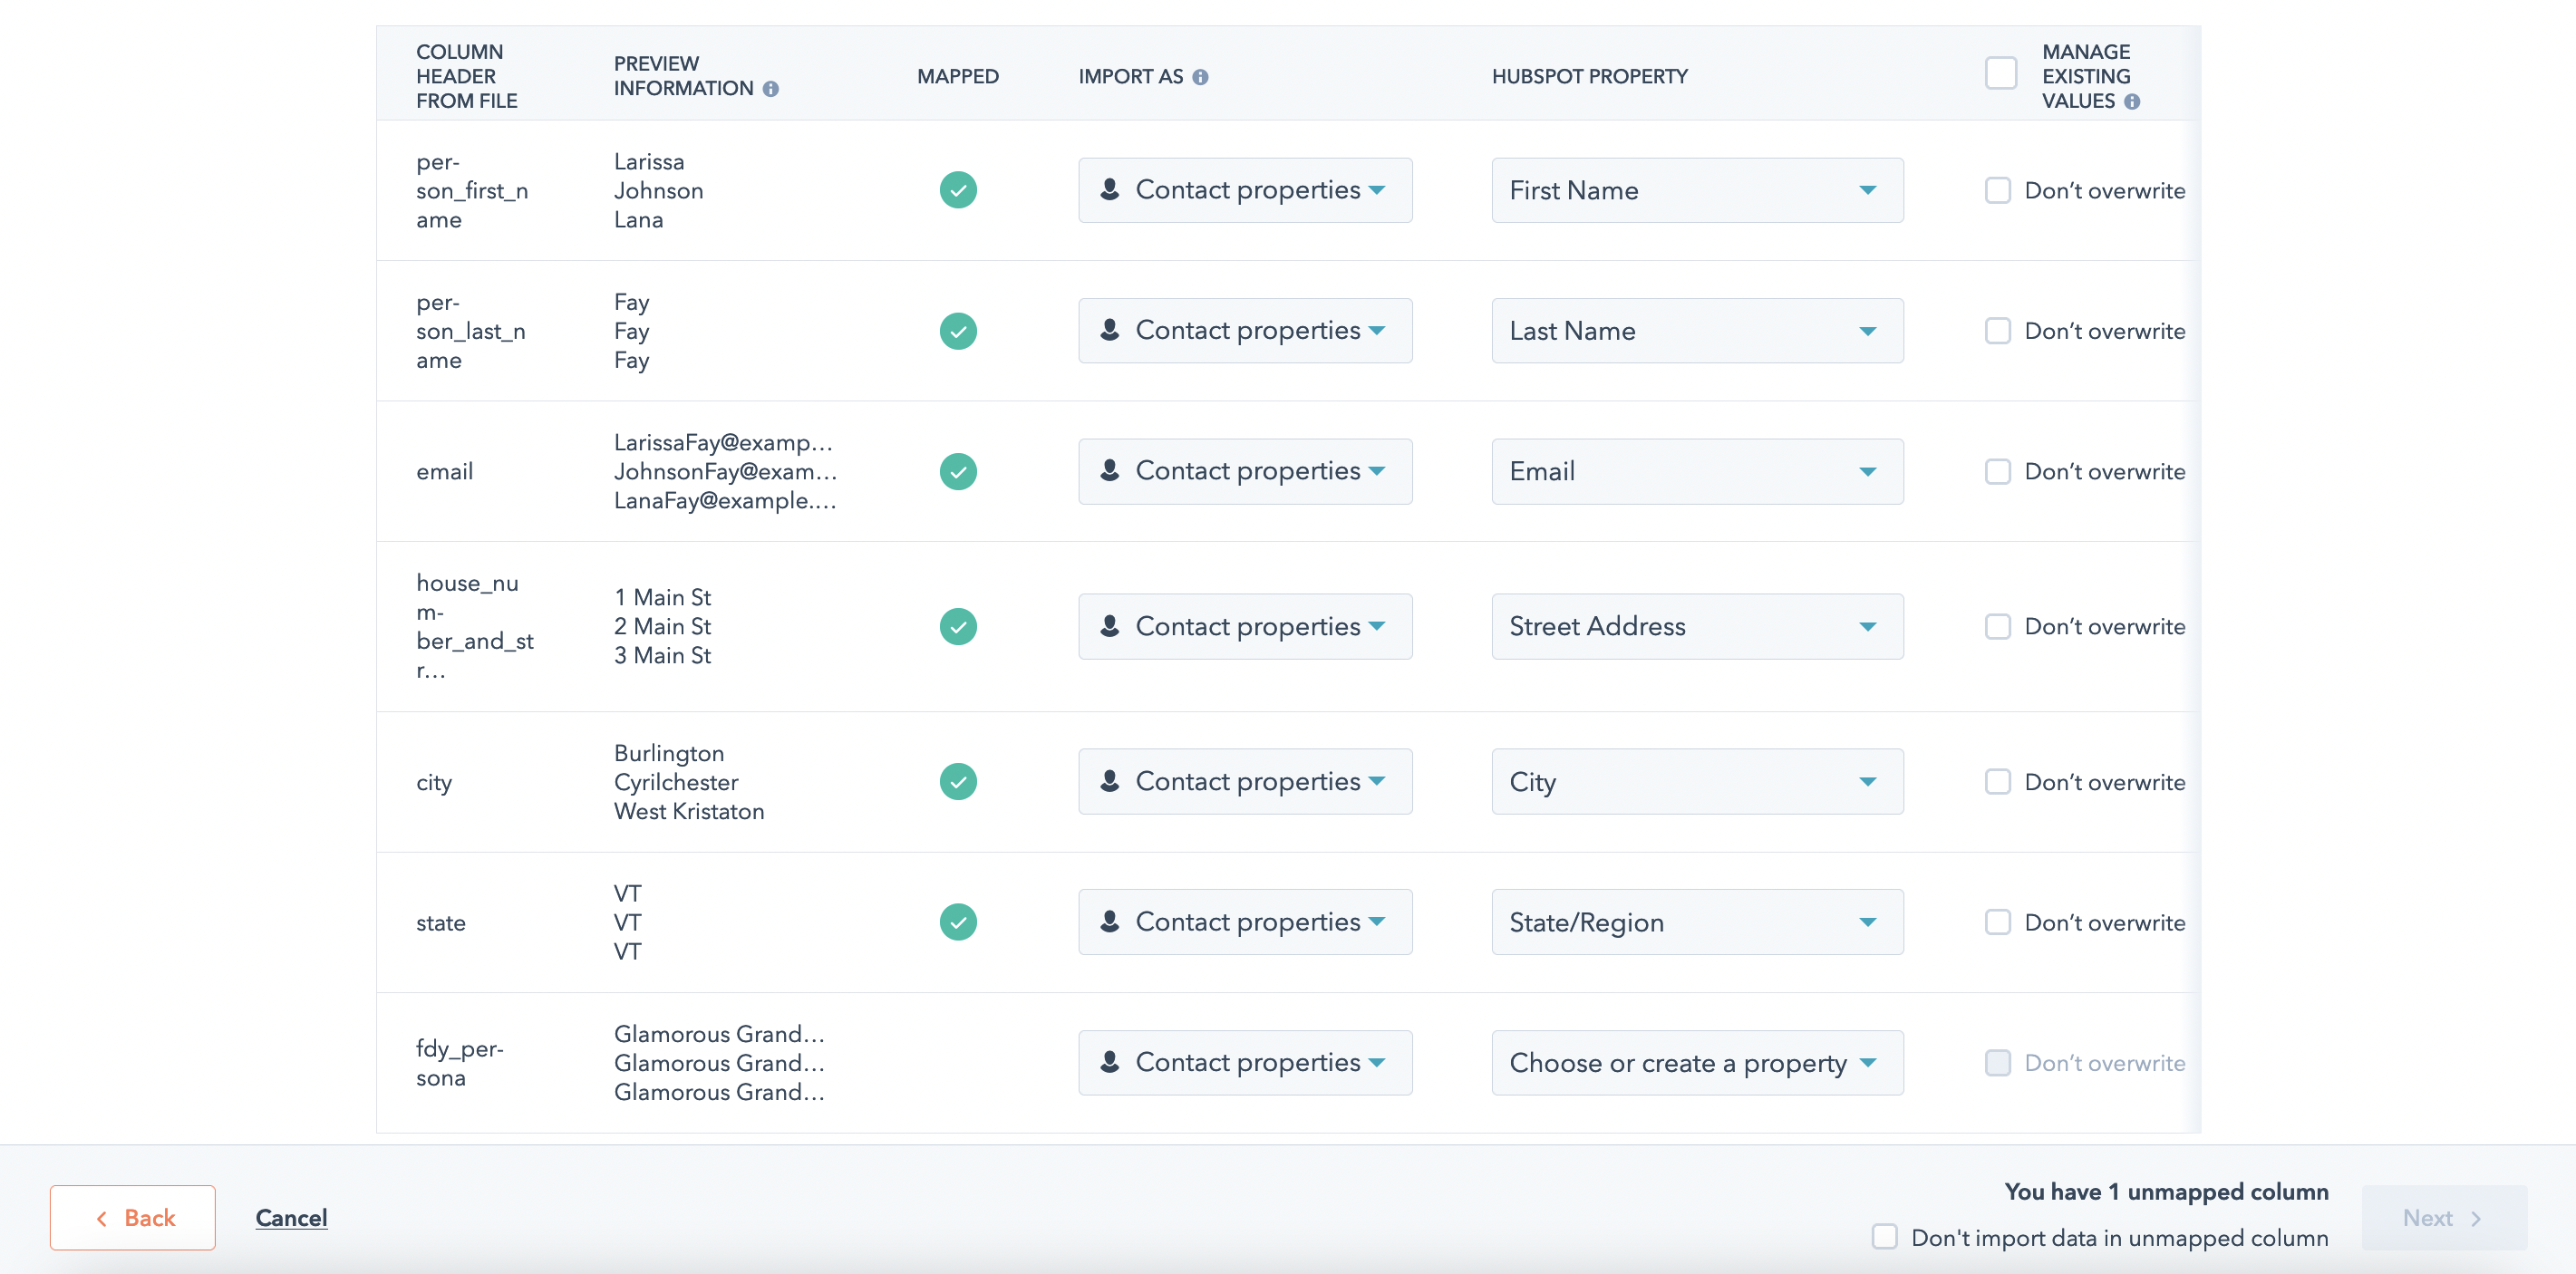Open the First Name property dropdown
This screenshot has height=1274, width=2576.
(x=1697, y=190)
